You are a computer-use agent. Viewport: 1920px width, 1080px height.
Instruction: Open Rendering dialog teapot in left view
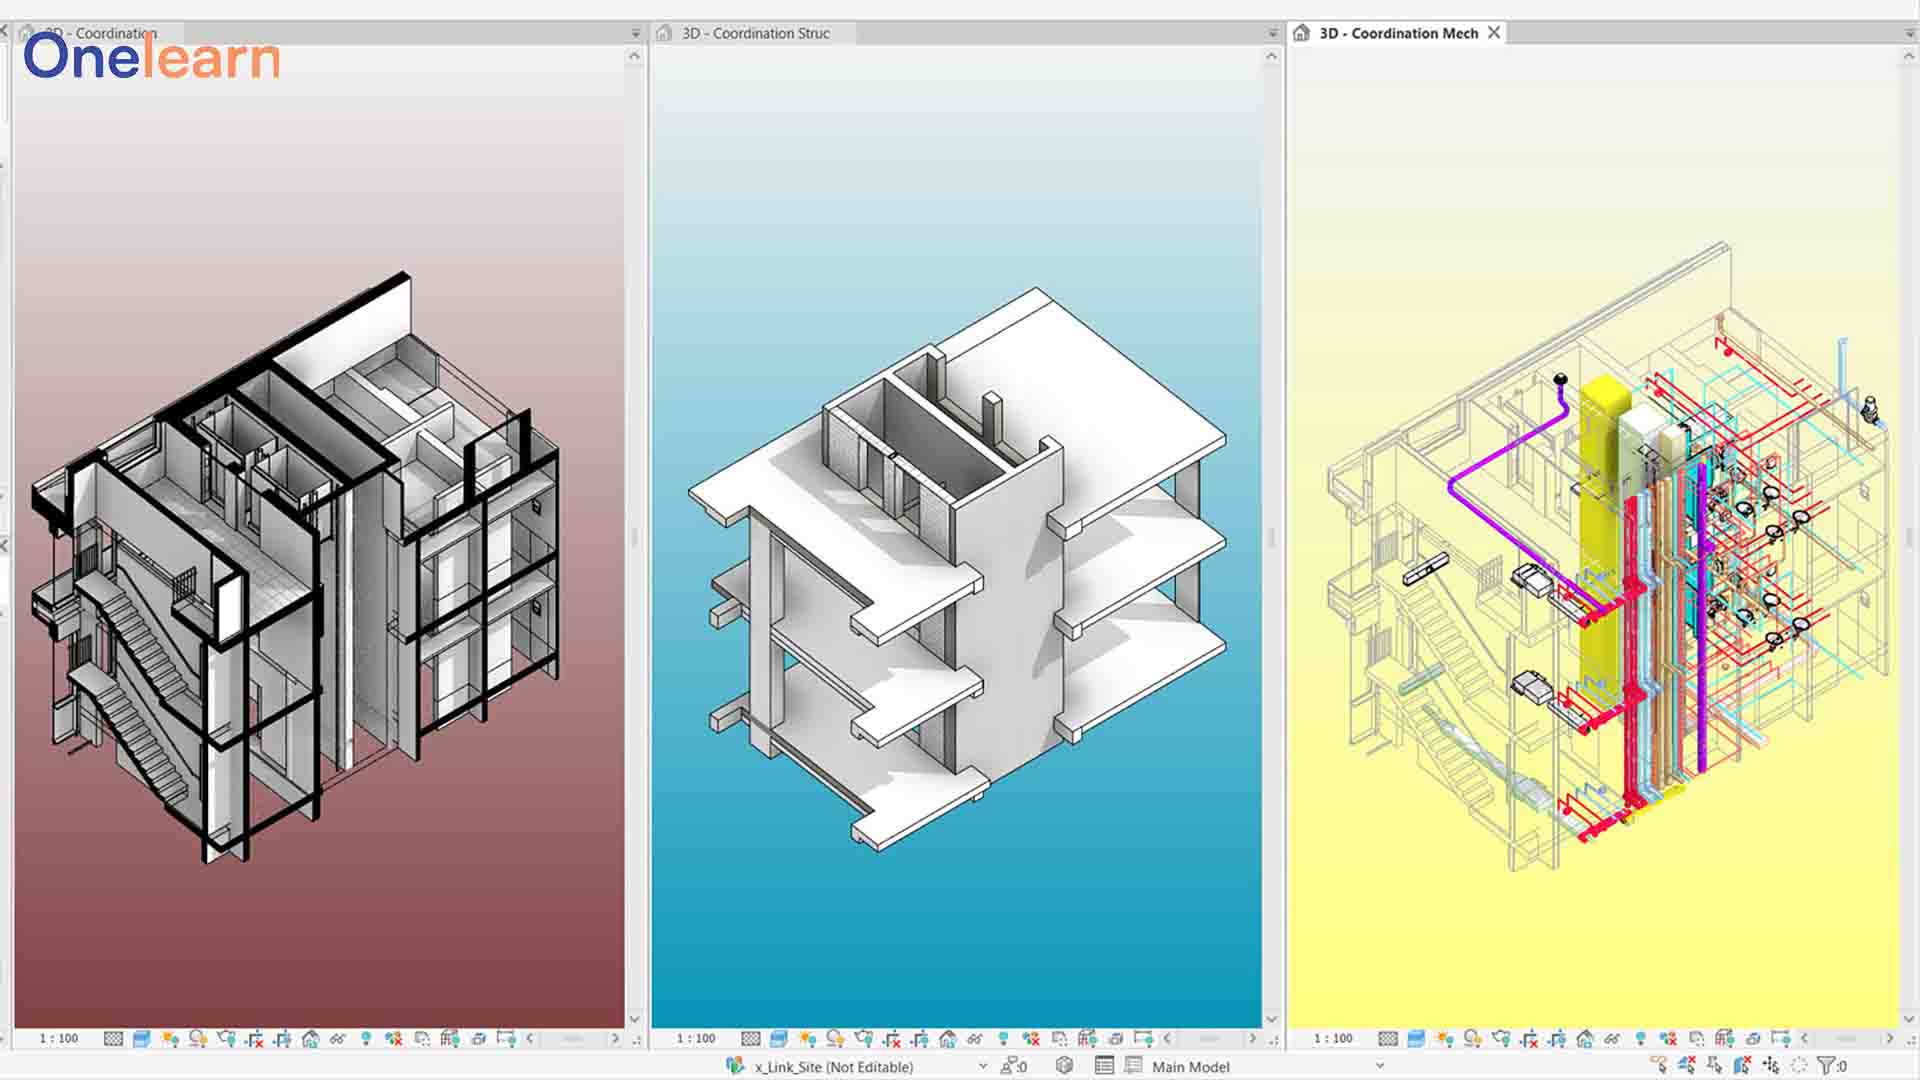click(x=226, y=1039)
